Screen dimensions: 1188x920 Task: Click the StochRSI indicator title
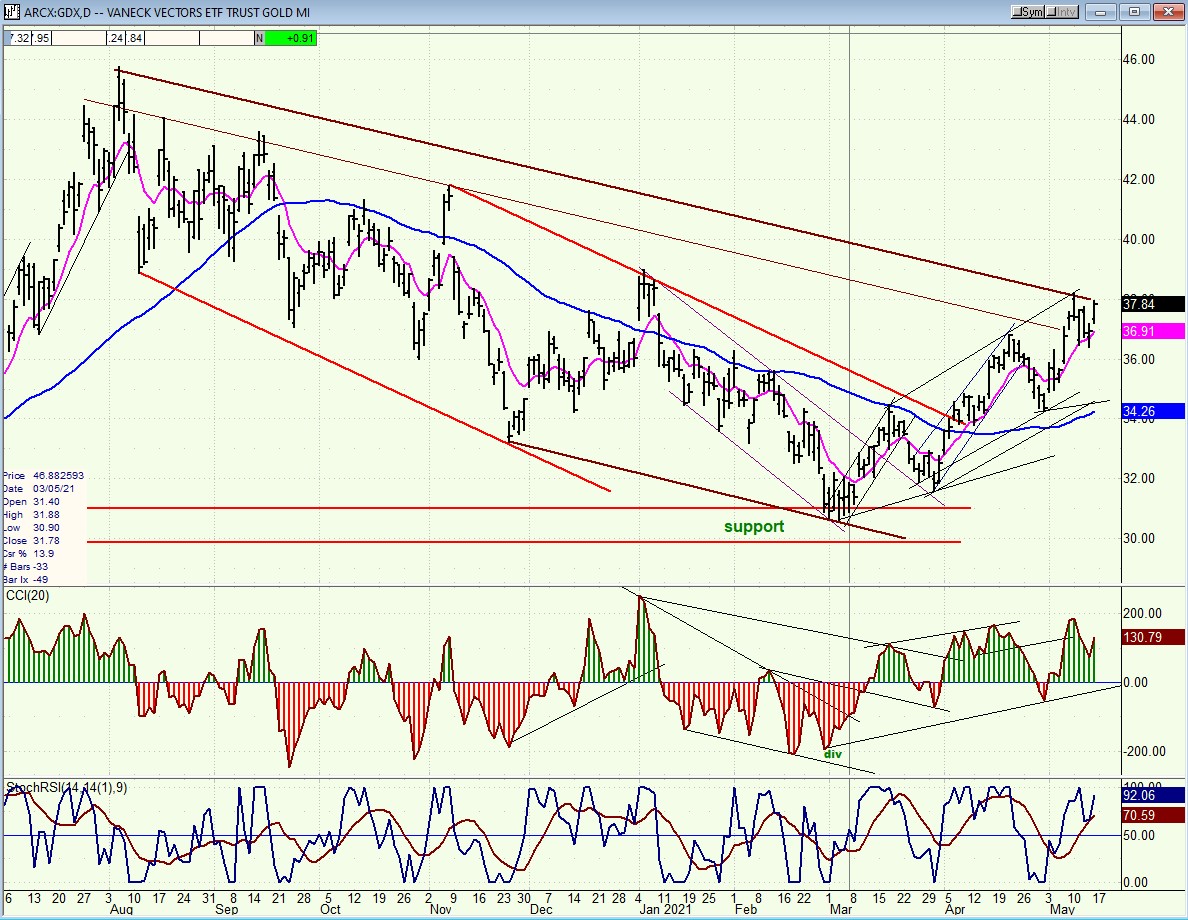pyautogui.click(x=65, y=788)
